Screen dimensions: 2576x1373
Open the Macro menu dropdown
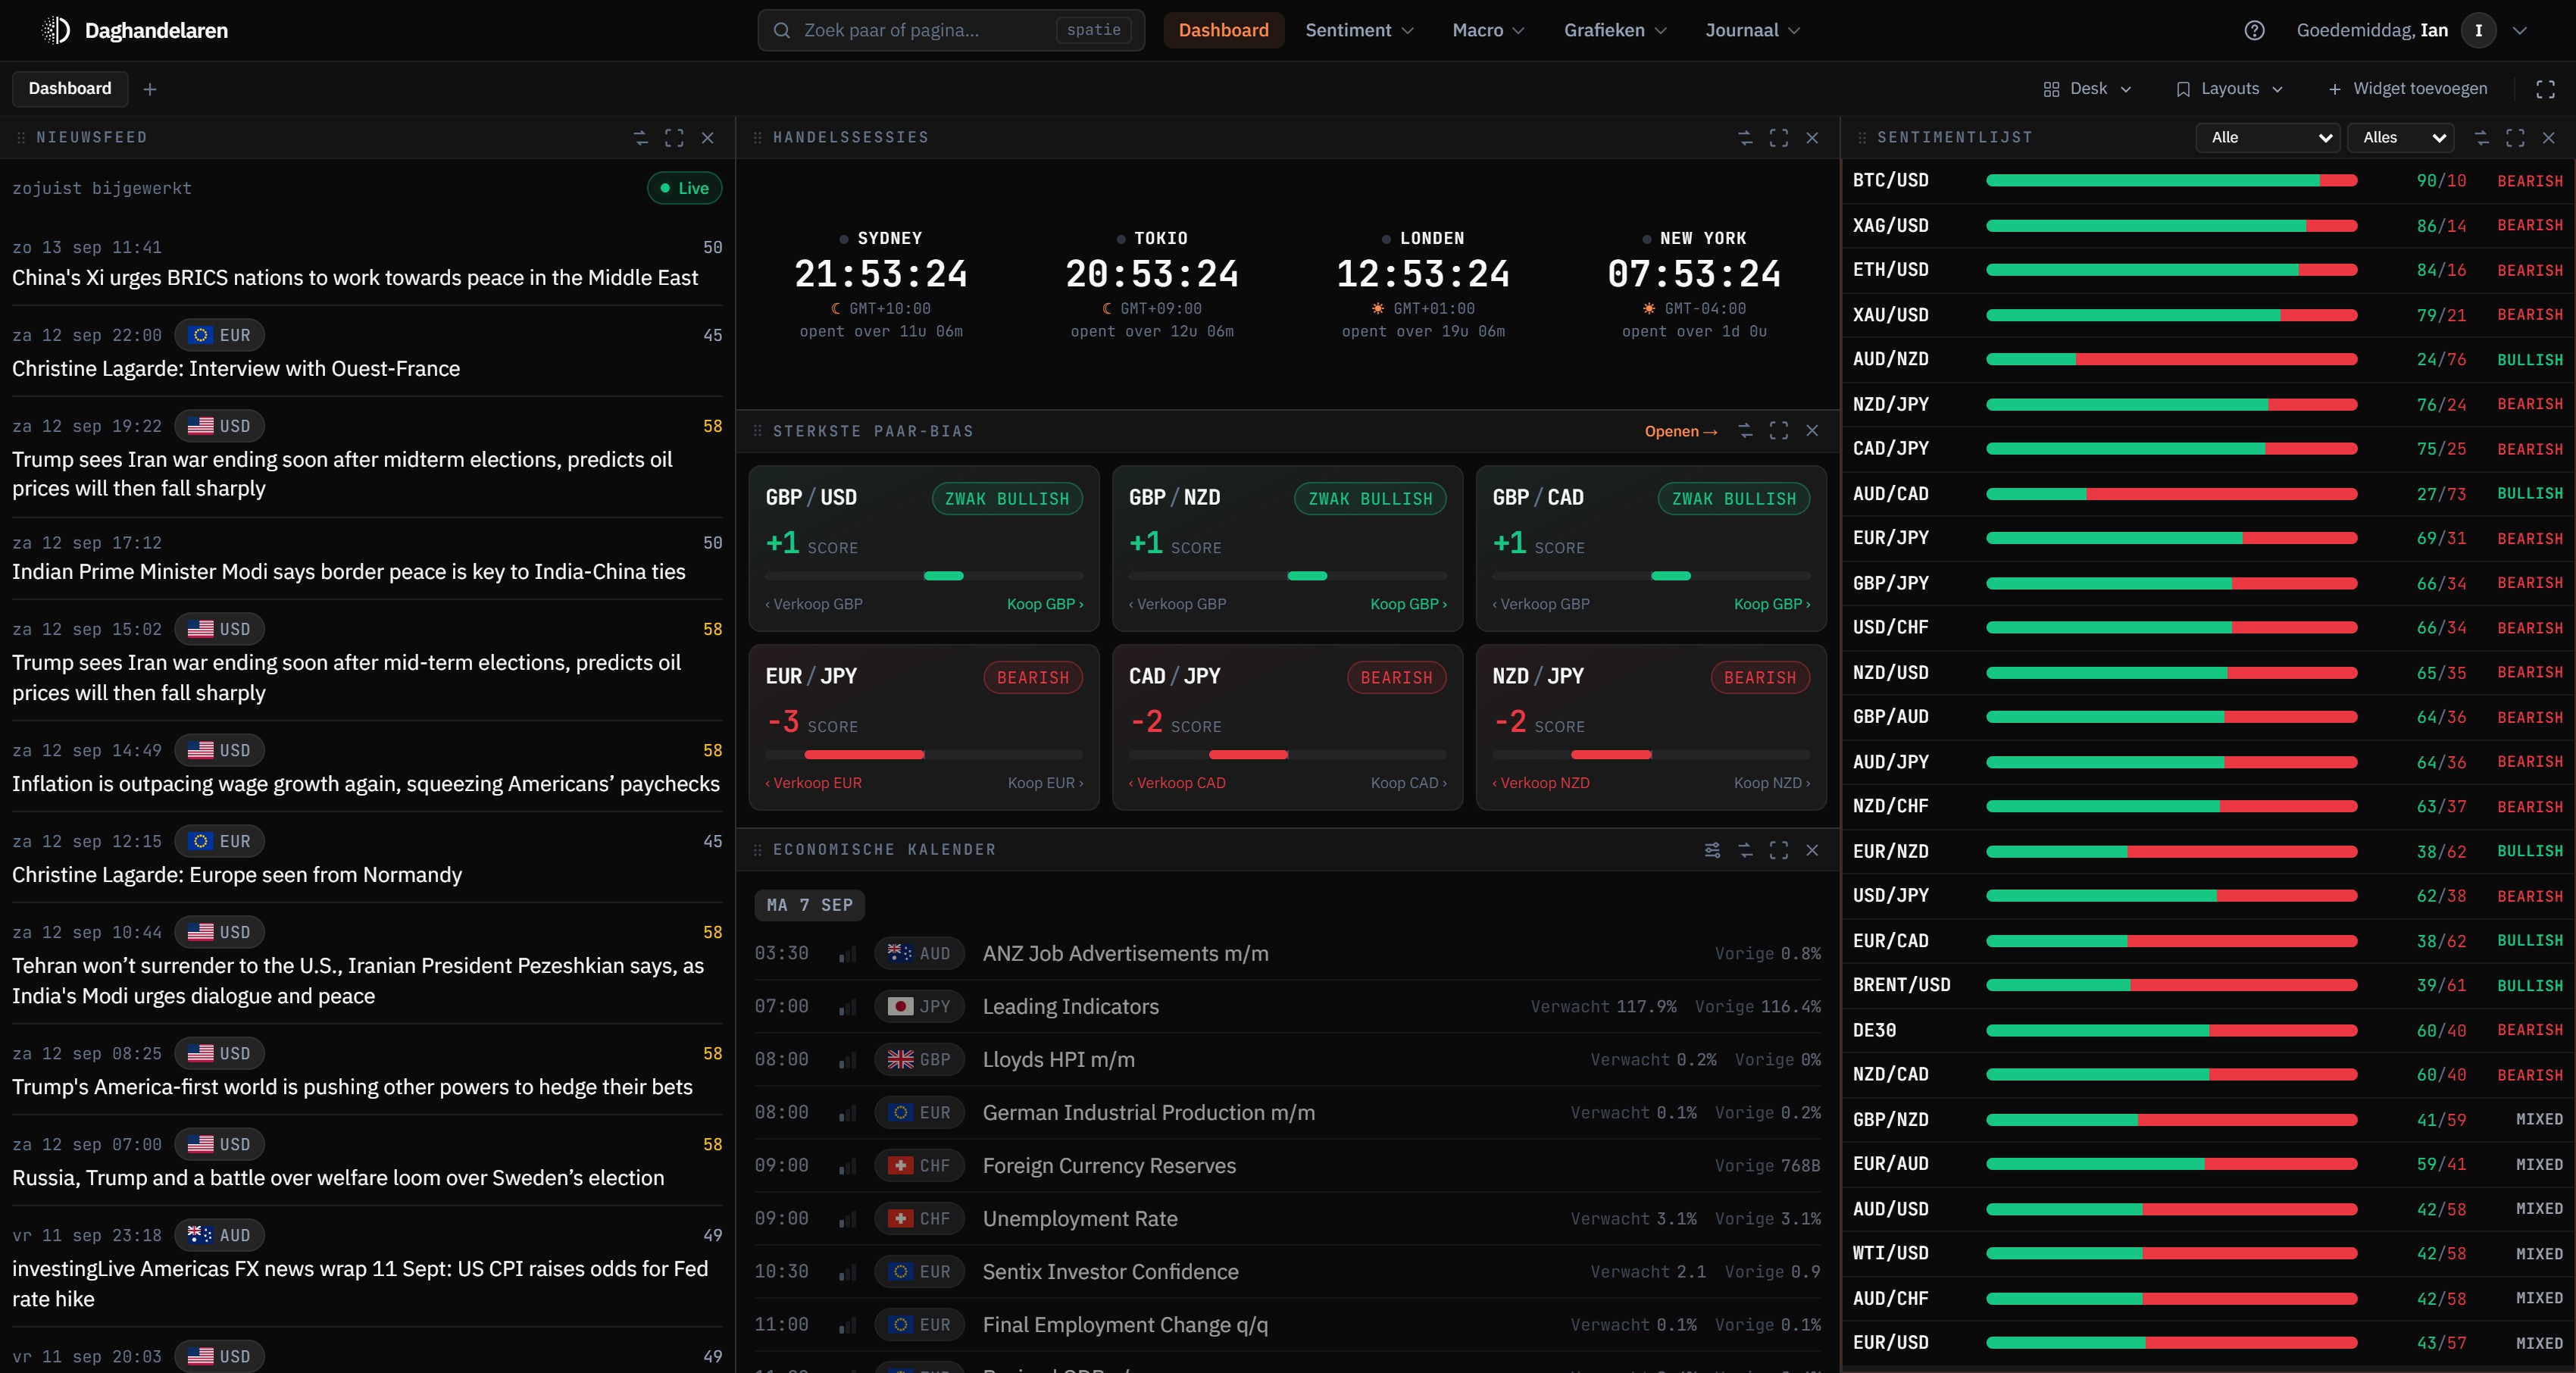[x=1488, y=30]
